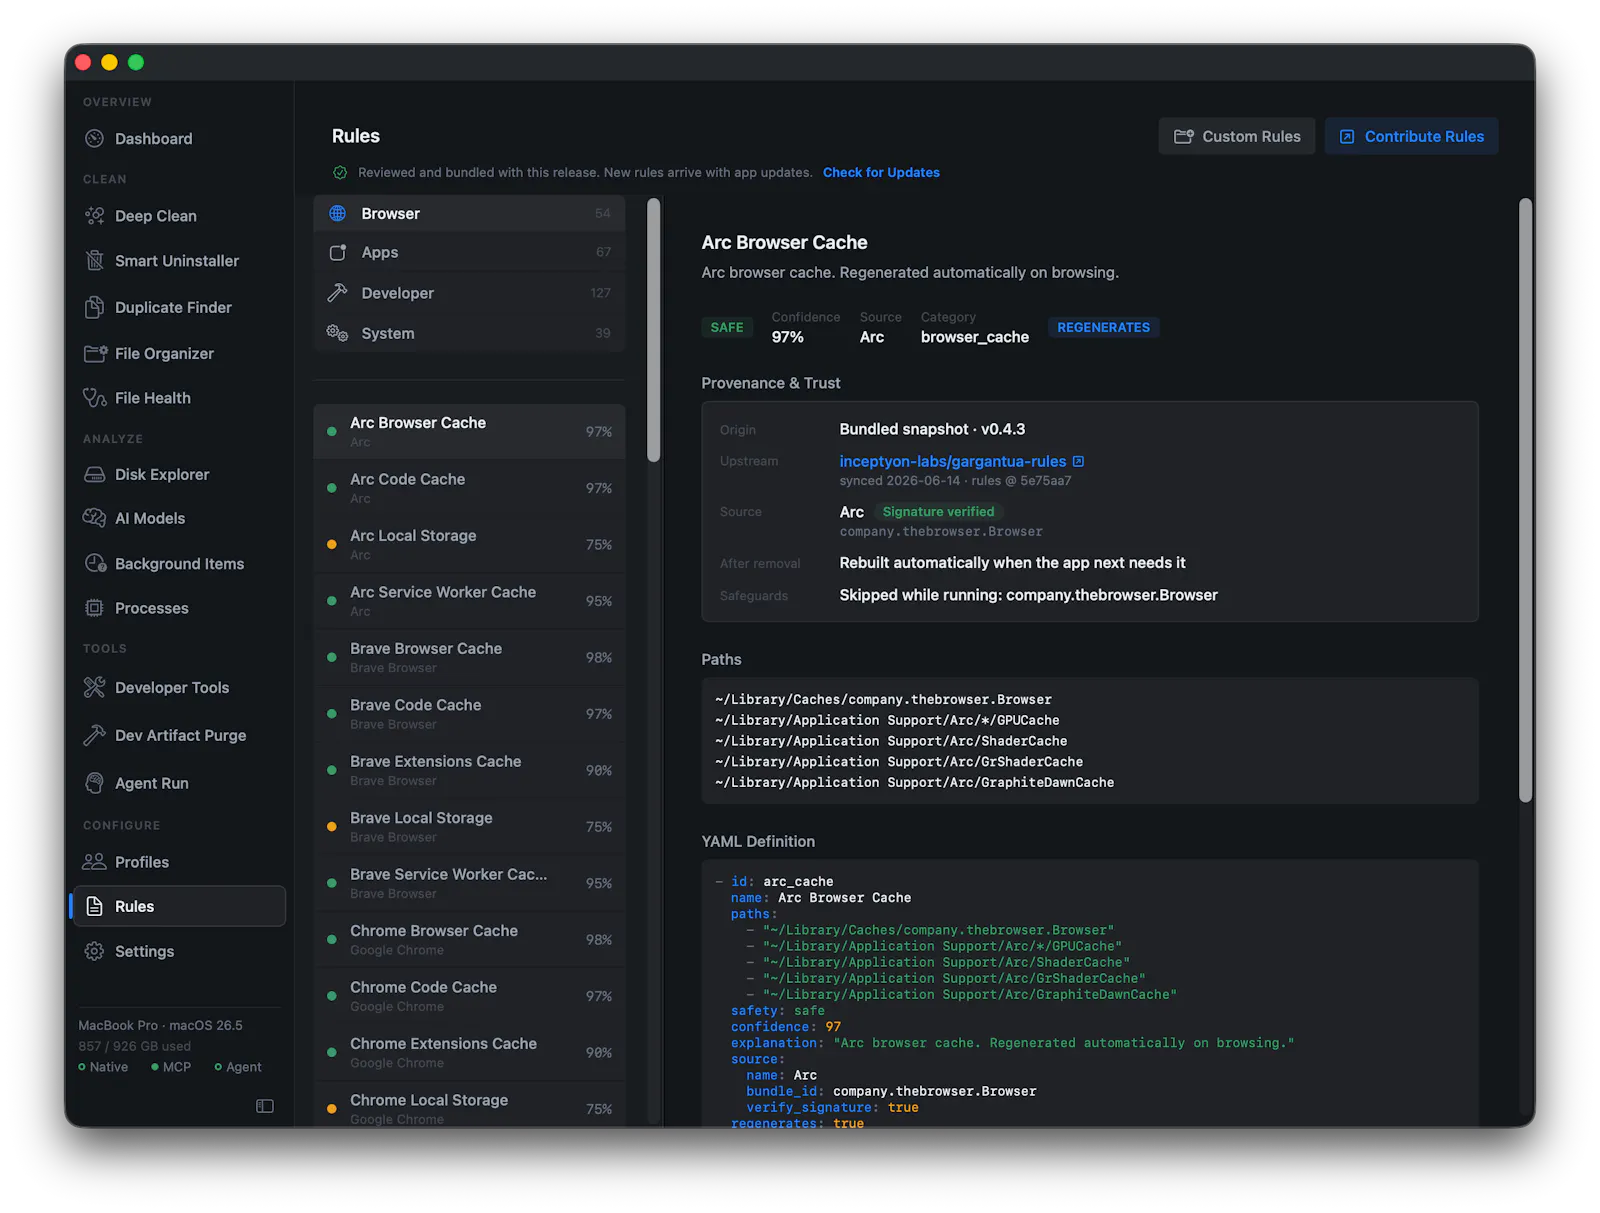Screen dimensions: 1600x1213
Task: Select the Brave Browser Cache rule
Action: [469, 657]
